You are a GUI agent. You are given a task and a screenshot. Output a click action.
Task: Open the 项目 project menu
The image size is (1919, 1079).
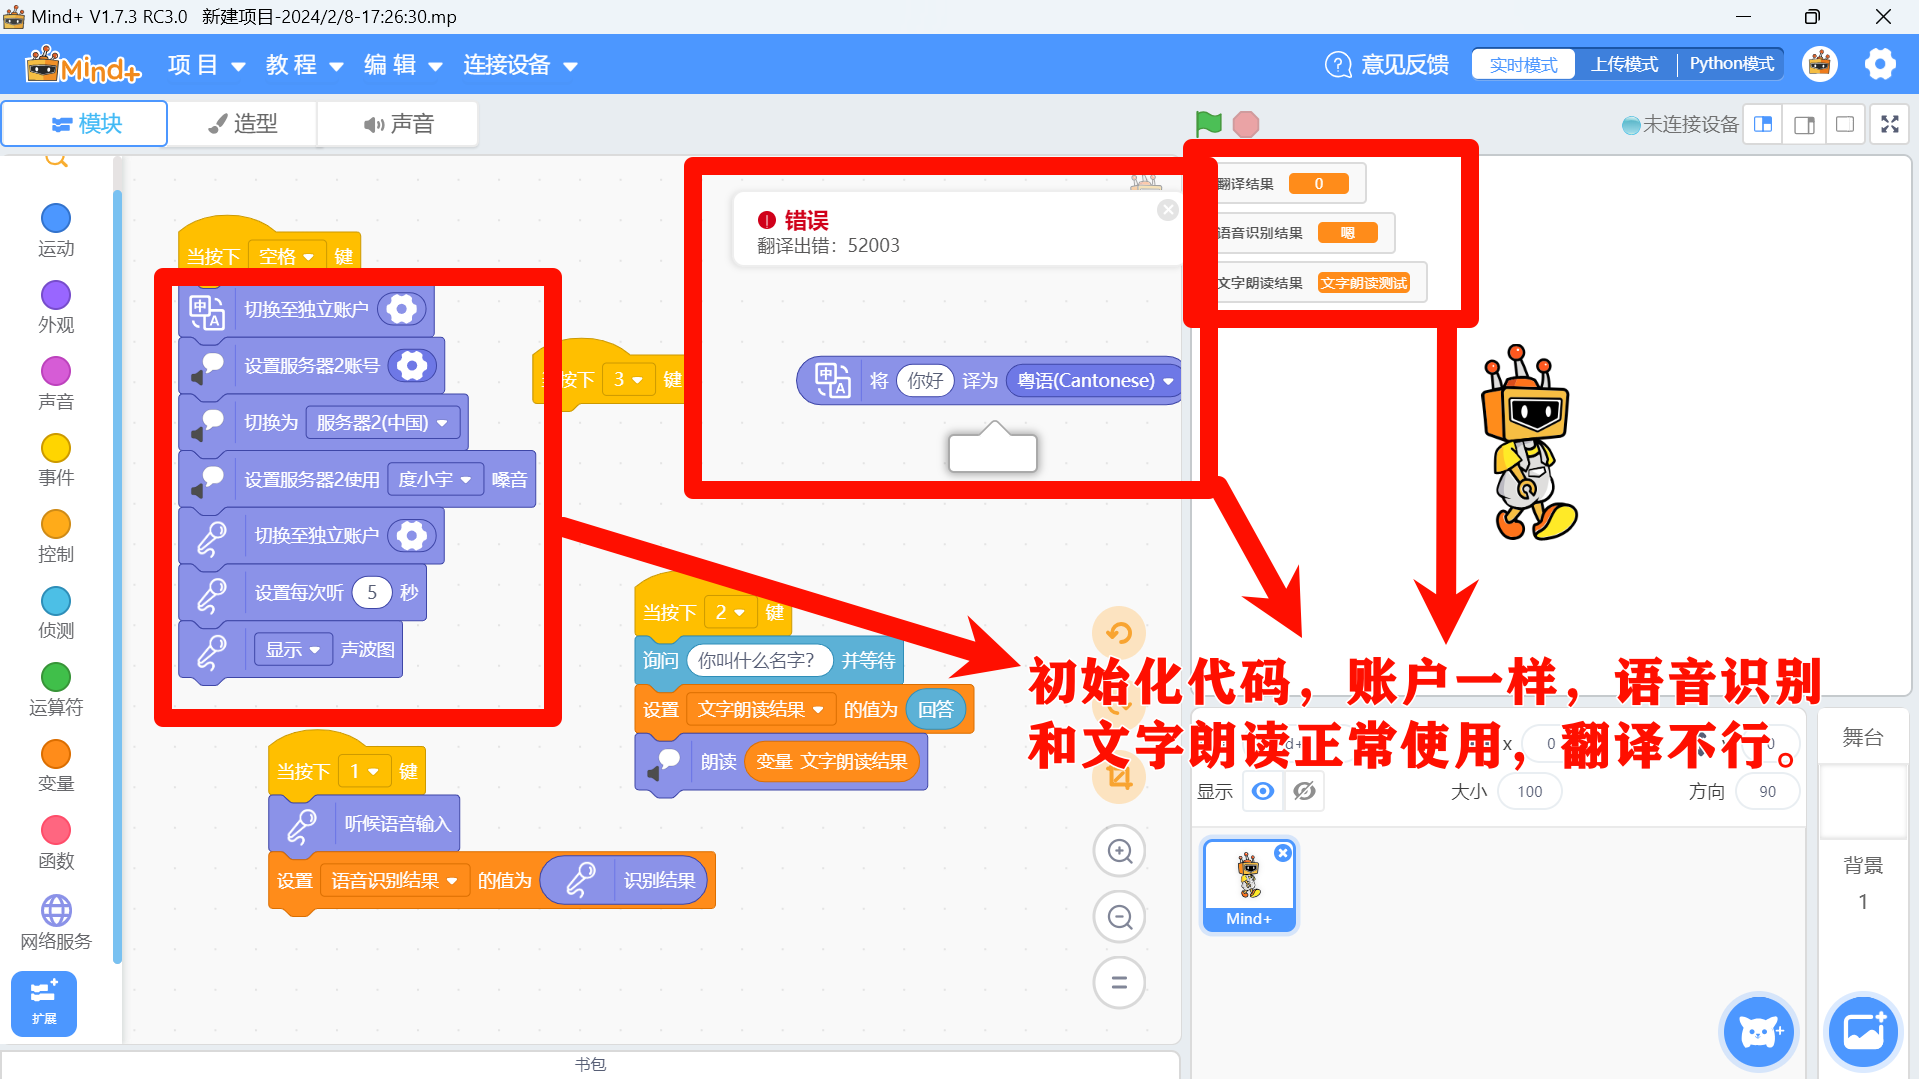click(x=206, y=65)
